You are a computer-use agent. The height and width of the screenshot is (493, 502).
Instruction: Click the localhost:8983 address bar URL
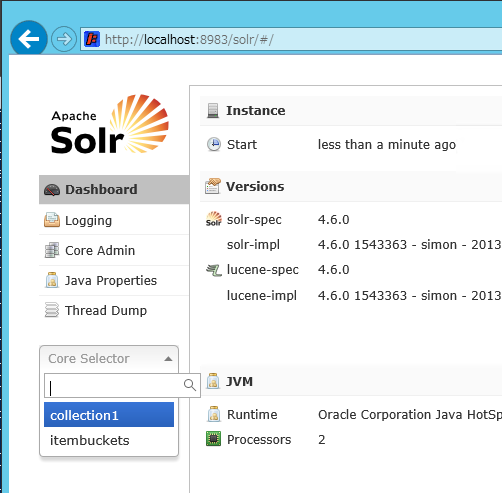[x=189, y=40]
